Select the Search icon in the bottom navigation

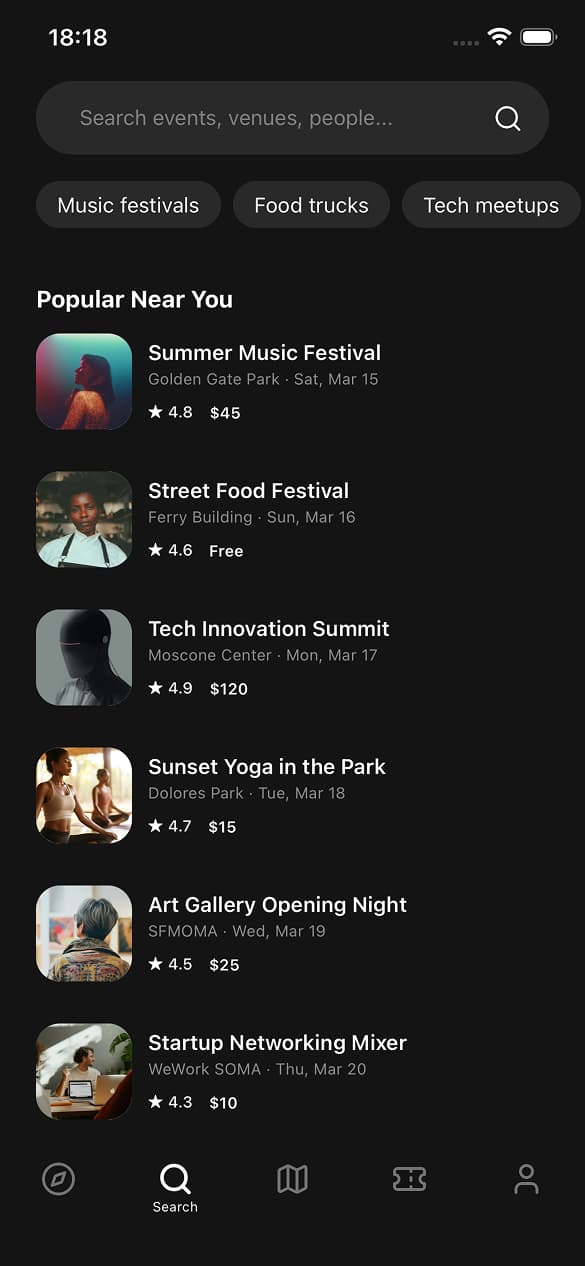click(x=175, y=1179)
